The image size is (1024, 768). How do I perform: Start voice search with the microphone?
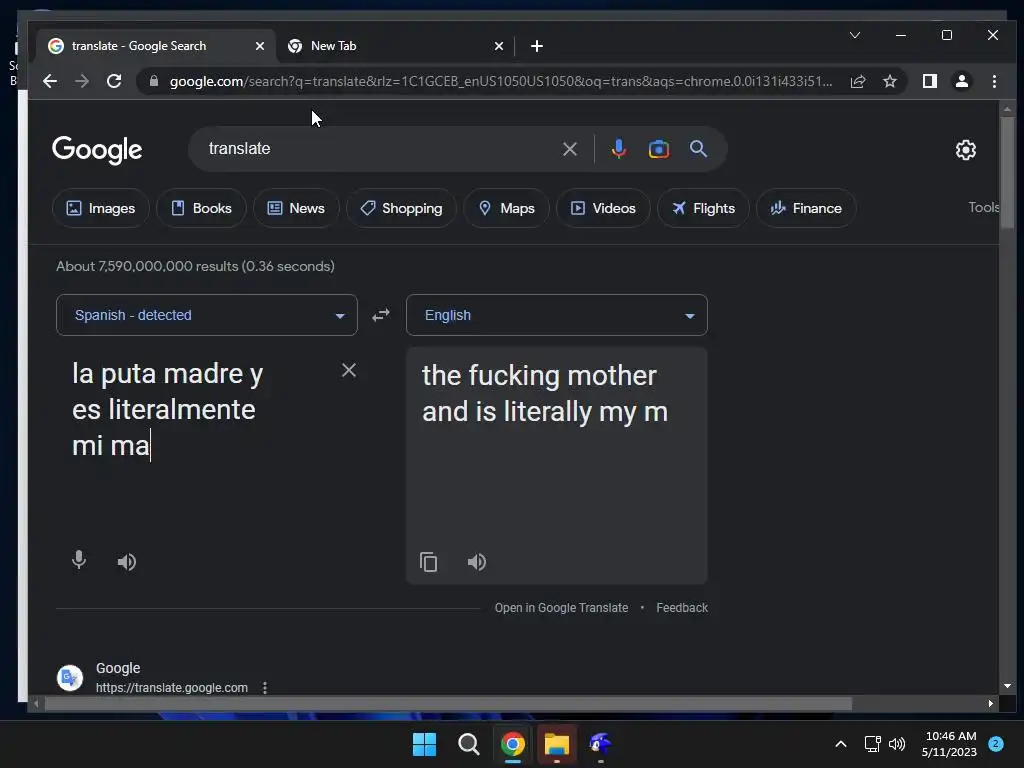point(618,149)
